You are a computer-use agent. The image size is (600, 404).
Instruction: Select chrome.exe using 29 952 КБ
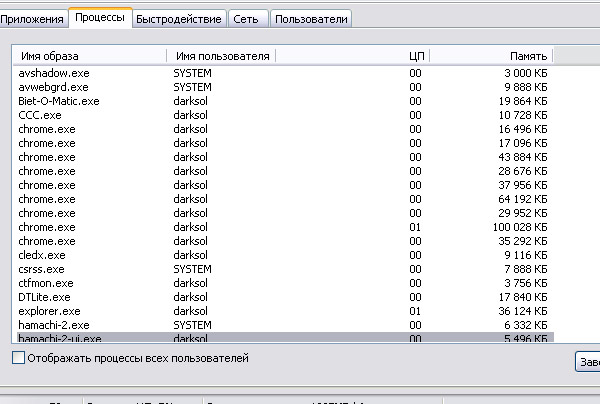pyautogui.click(x=284, y=213)
